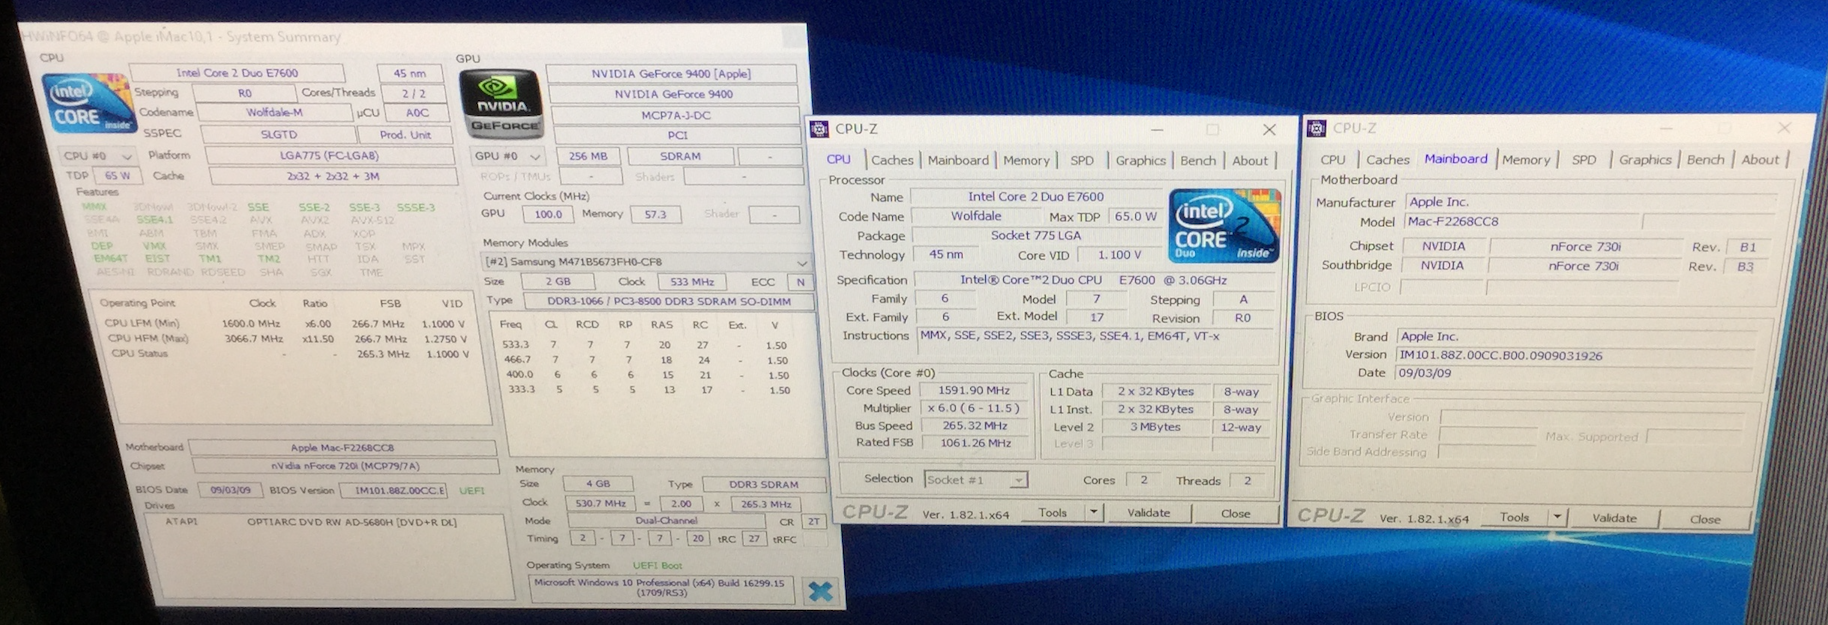Viewport: 1828px width, 625px height.
Task: Open SPD tab in front CPU-Z window
Action: click(x=1082, y=160)
